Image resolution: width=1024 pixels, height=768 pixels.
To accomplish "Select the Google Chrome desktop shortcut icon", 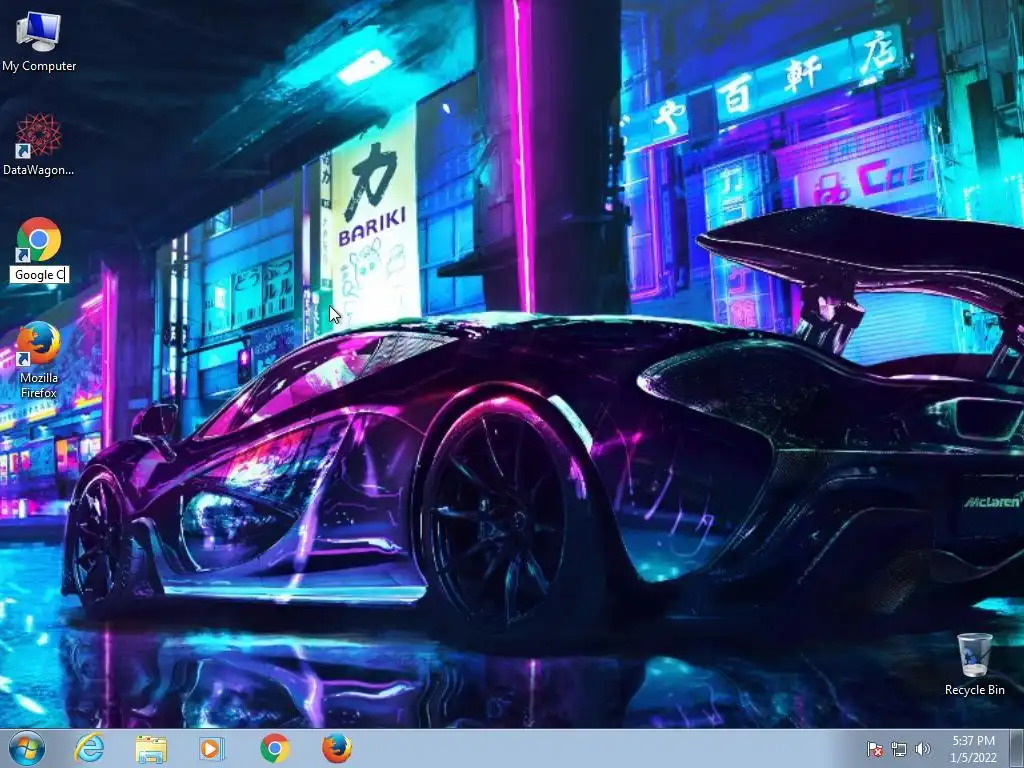I will 39,240.
